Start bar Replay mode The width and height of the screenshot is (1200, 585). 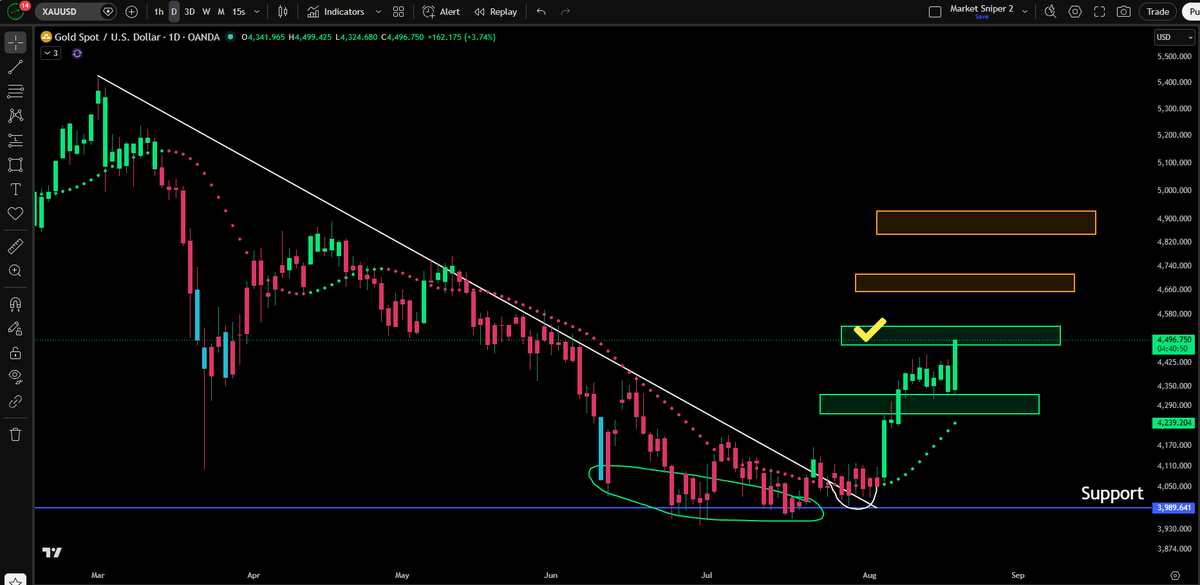coord(496,12)
